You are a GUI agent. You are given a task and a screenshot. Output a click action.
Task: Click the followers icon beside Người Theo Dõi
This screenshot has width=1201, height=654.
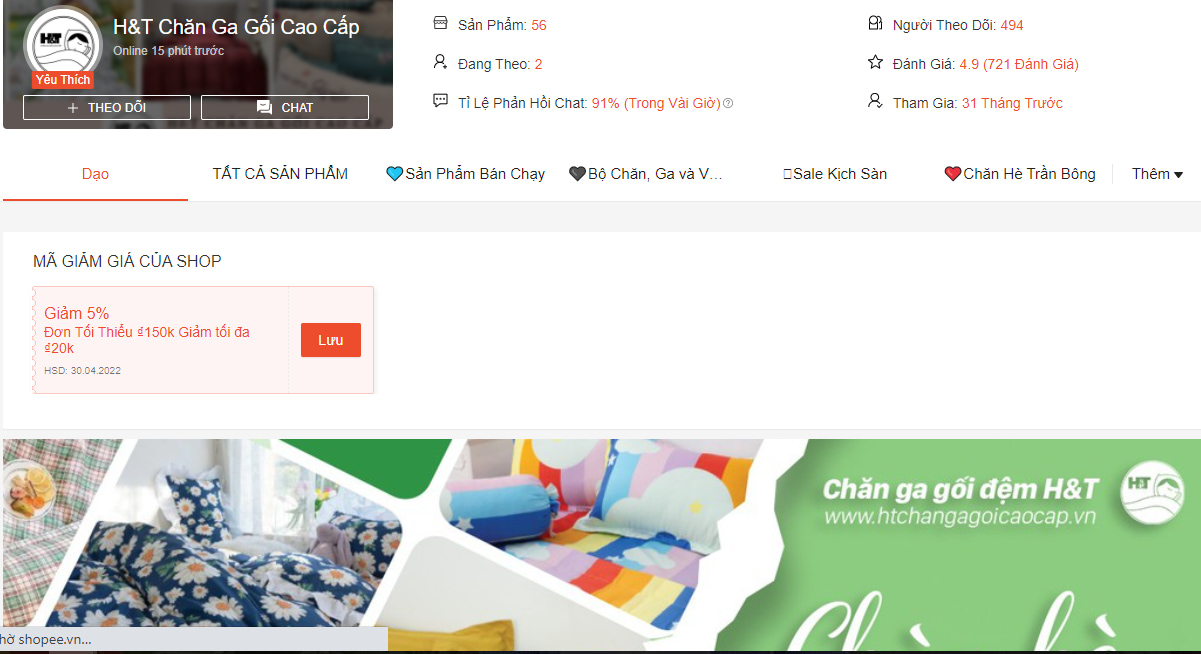875,23
